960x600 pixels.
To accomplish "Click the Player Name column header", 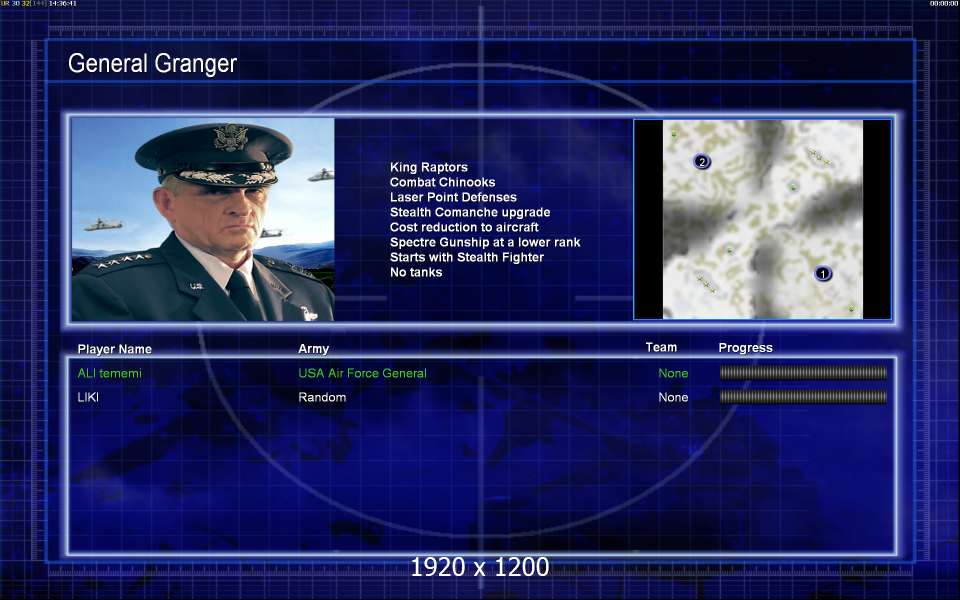I will tap(115, 349).
